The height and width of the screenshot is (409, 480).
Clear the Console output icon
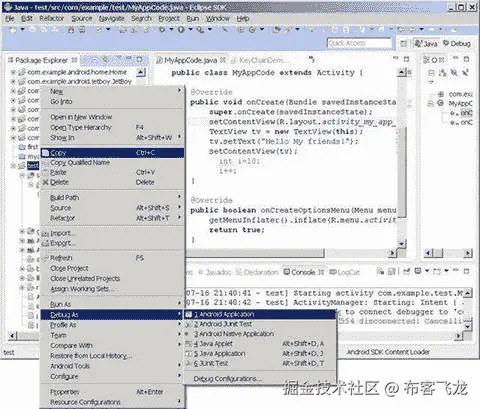point(380,272)
